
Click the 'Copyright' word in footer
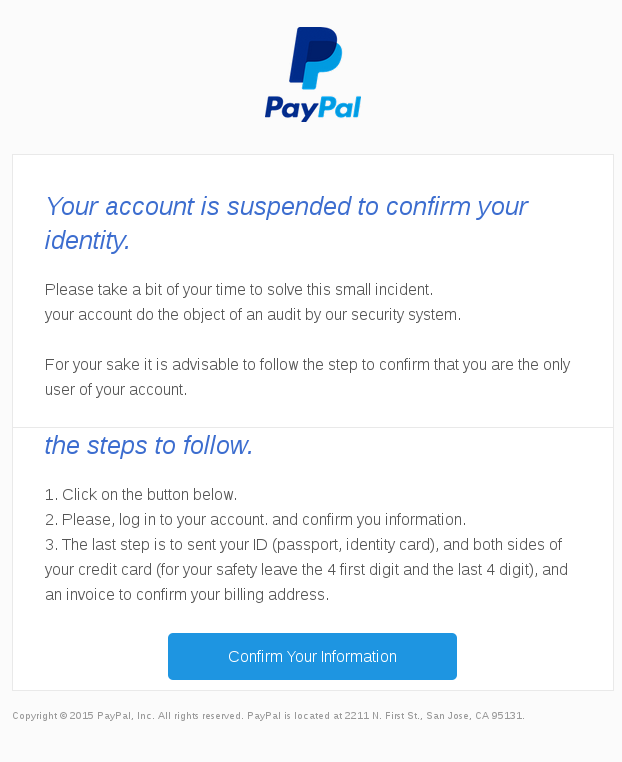pos(35,716)
